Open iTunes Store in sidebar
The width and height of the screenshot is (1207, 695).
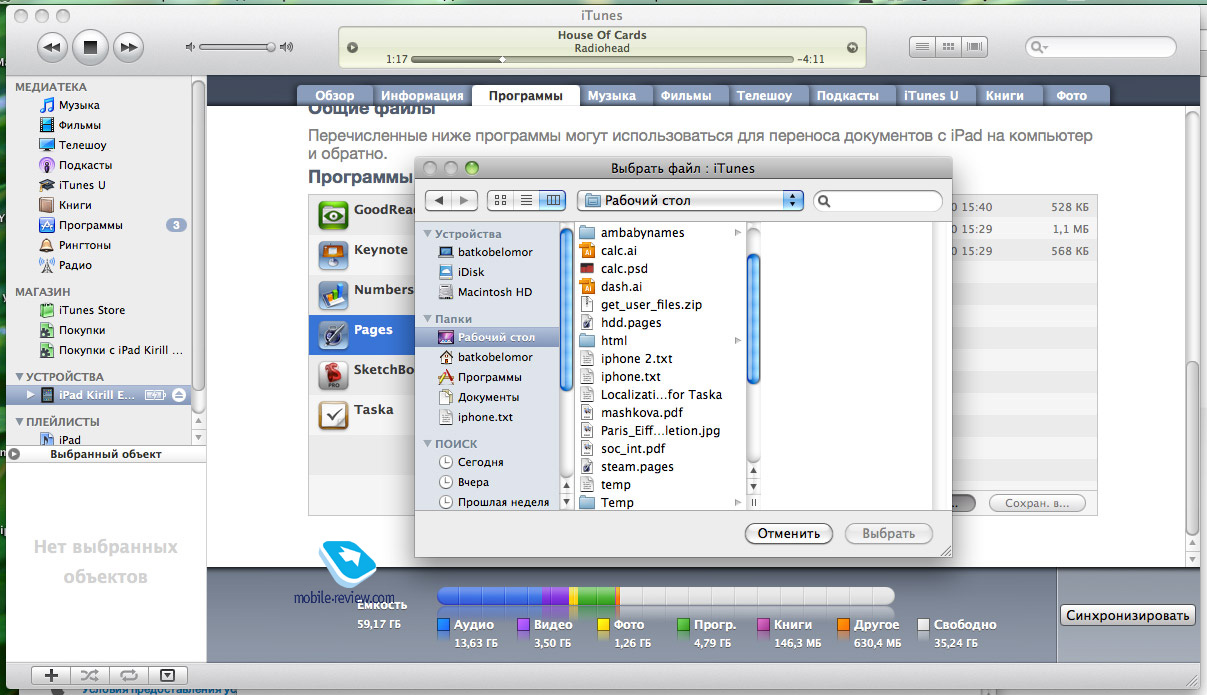[91, 310]
